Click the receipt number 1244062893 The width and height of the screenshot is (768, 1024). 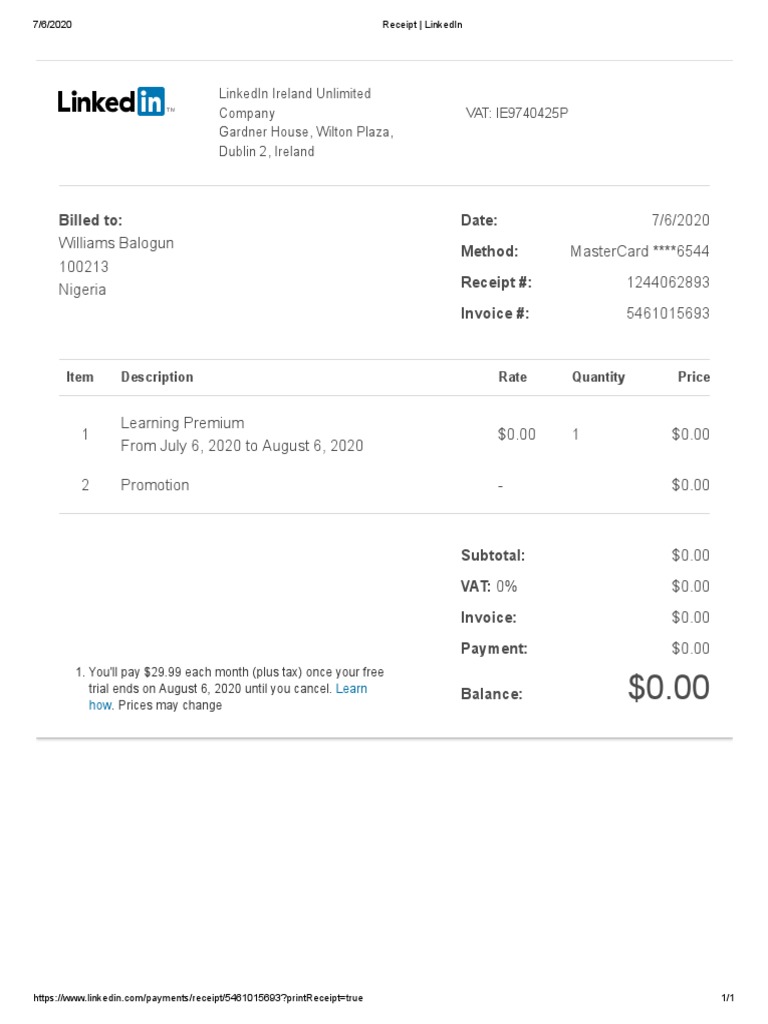(x=668, y=282)
